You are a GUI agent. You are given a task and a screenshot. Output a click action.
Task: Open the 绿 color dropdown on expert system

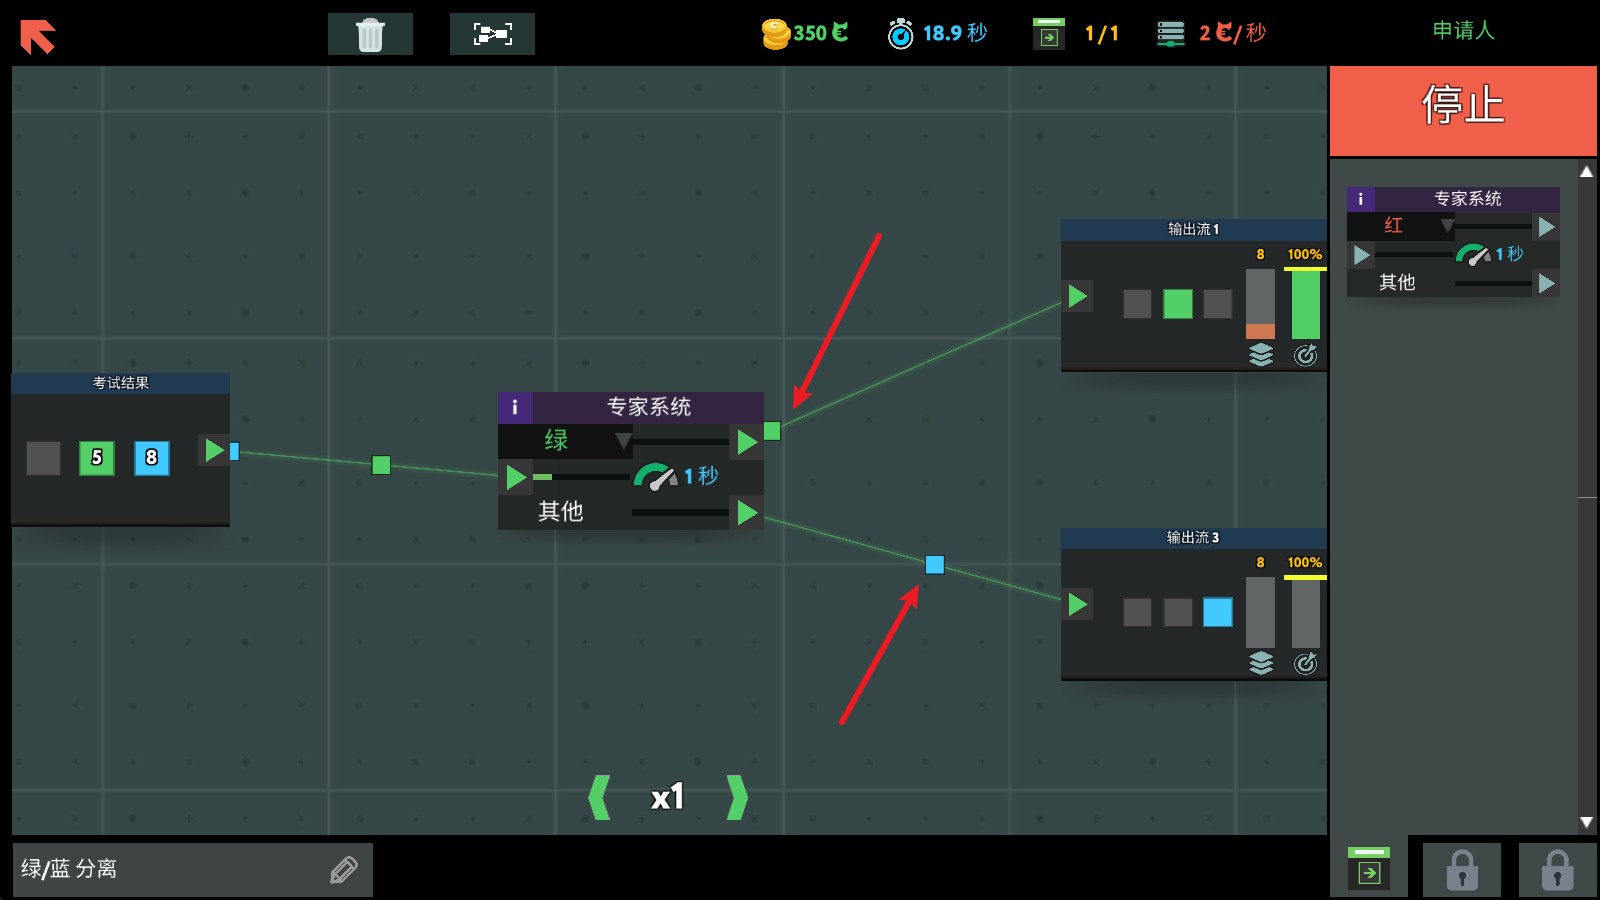(x=566, y=440)
